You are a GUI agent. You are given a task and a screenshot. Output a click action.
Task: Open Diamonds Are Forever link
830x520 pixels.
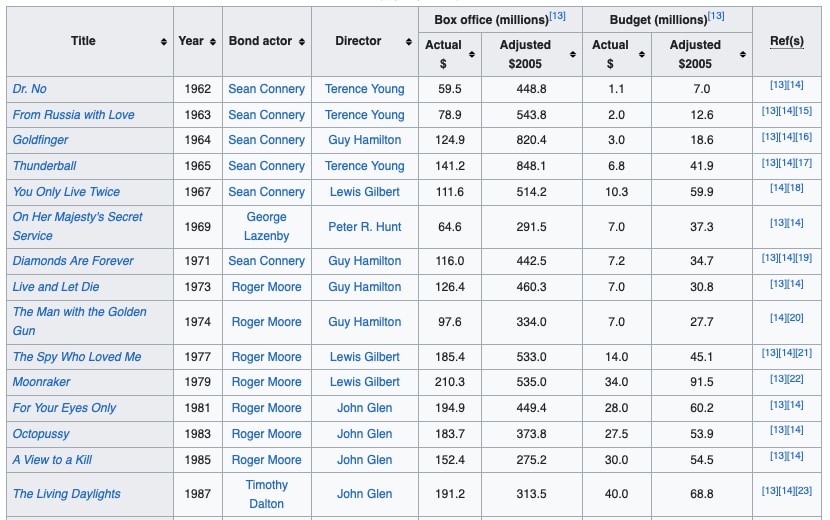[73, 261]
